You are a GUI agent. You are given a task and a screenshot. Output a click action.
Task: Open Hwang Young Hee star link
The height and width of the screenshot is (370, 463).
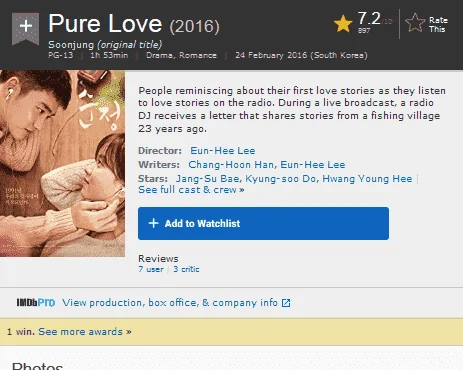click(x=367, y=179)
